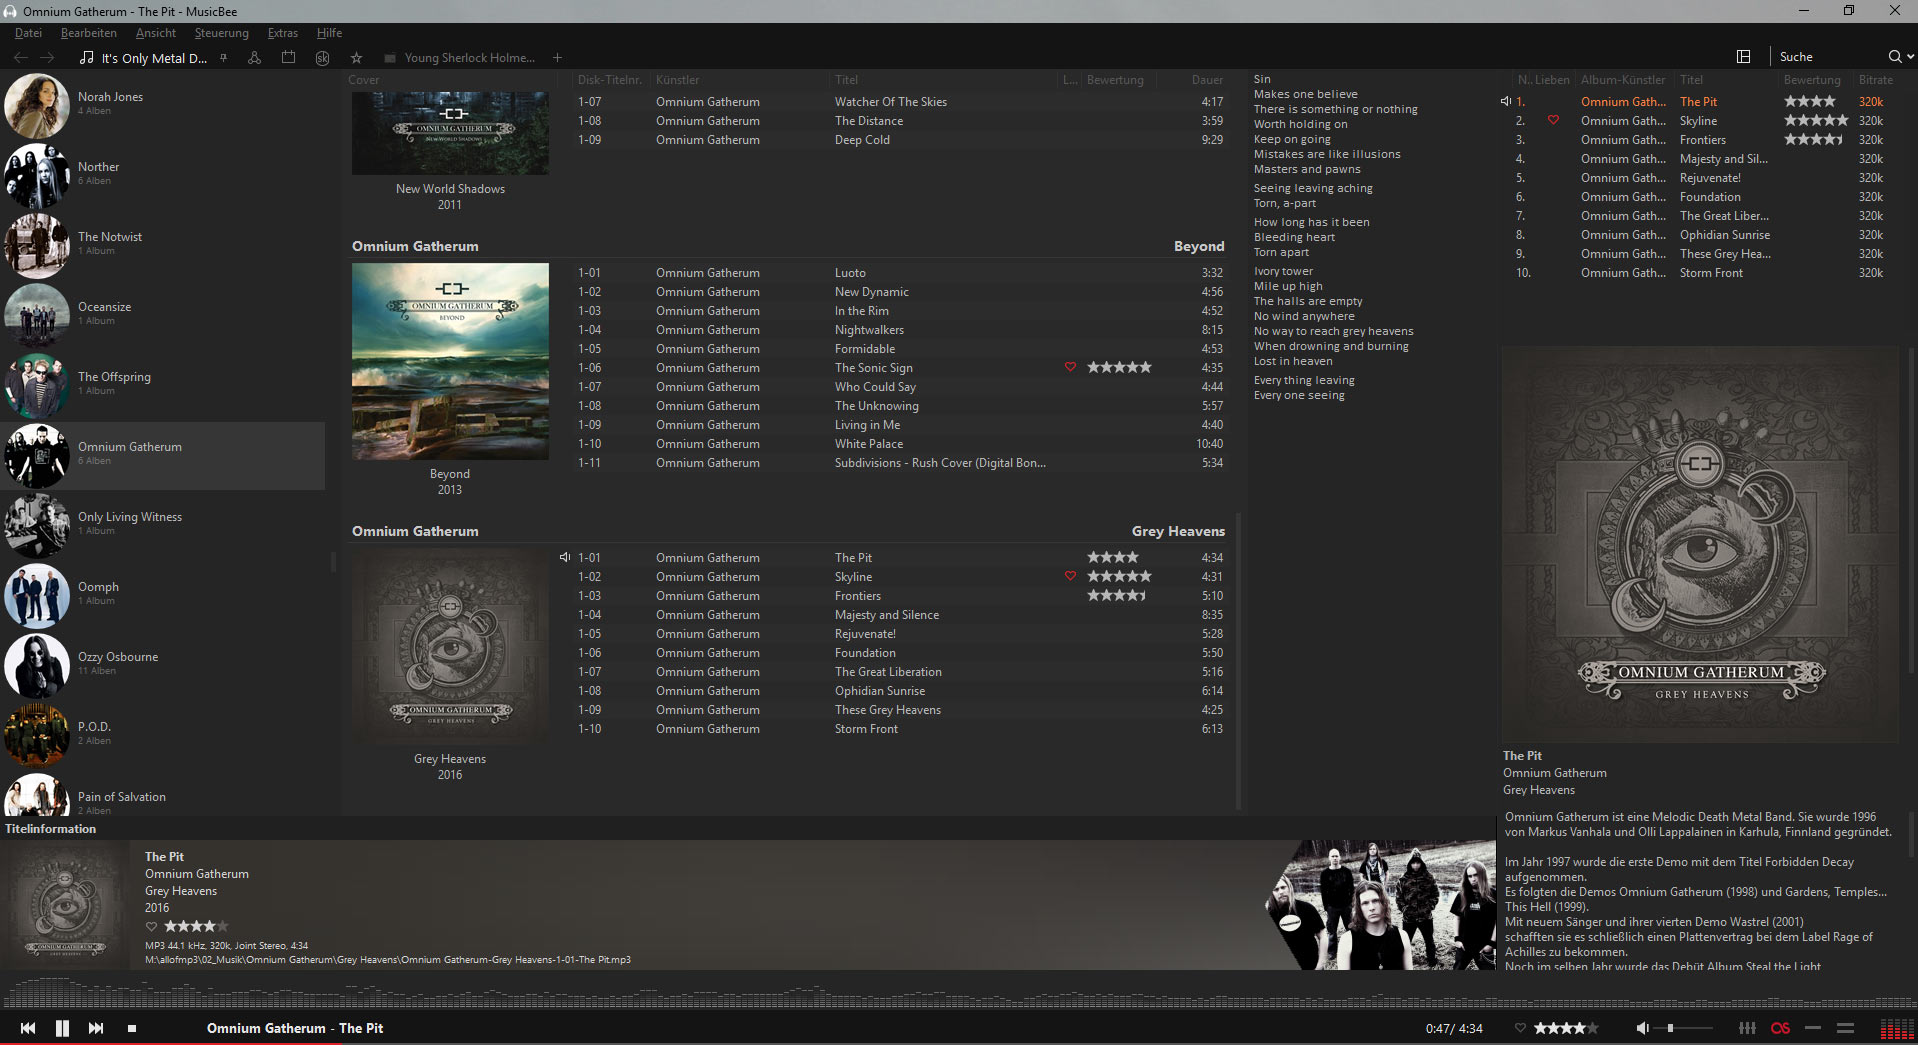1918x1045 pixels.
Task: Open the calendar tab icon
Action: click(x=288, y=58)
